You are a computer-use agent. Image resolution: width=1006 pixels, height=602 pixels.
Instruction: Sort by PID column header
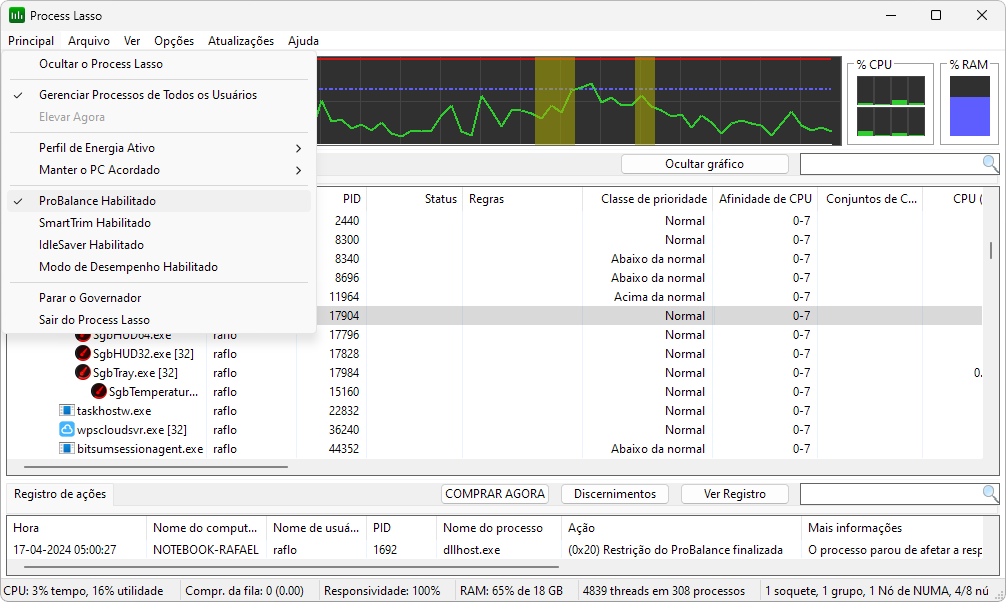coord(332,199)
